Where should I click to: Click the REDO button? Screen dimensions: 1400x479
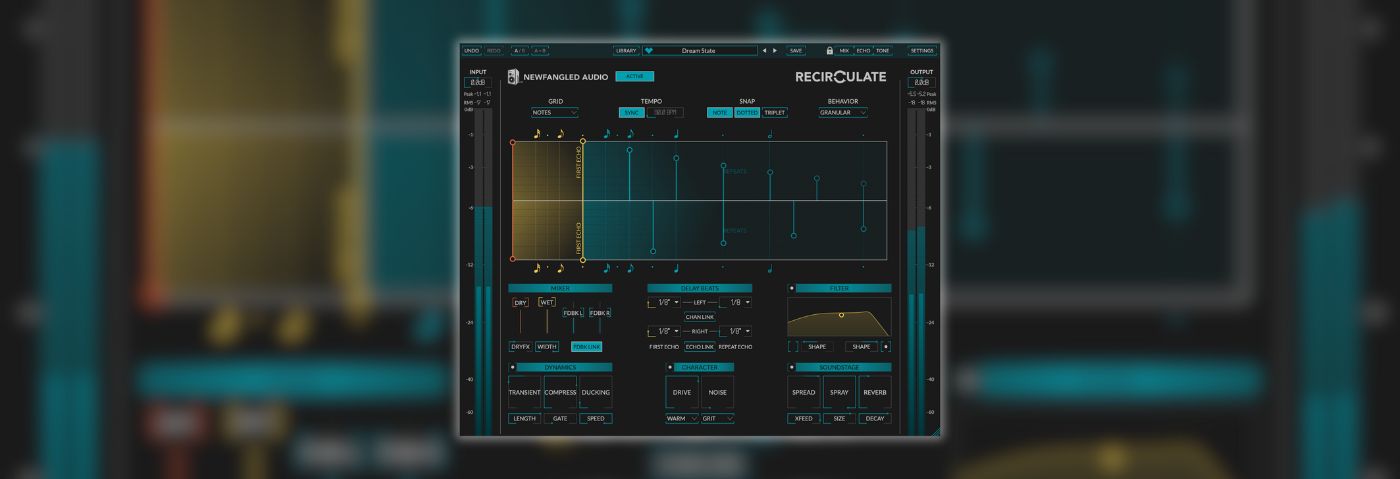point(494,50)
